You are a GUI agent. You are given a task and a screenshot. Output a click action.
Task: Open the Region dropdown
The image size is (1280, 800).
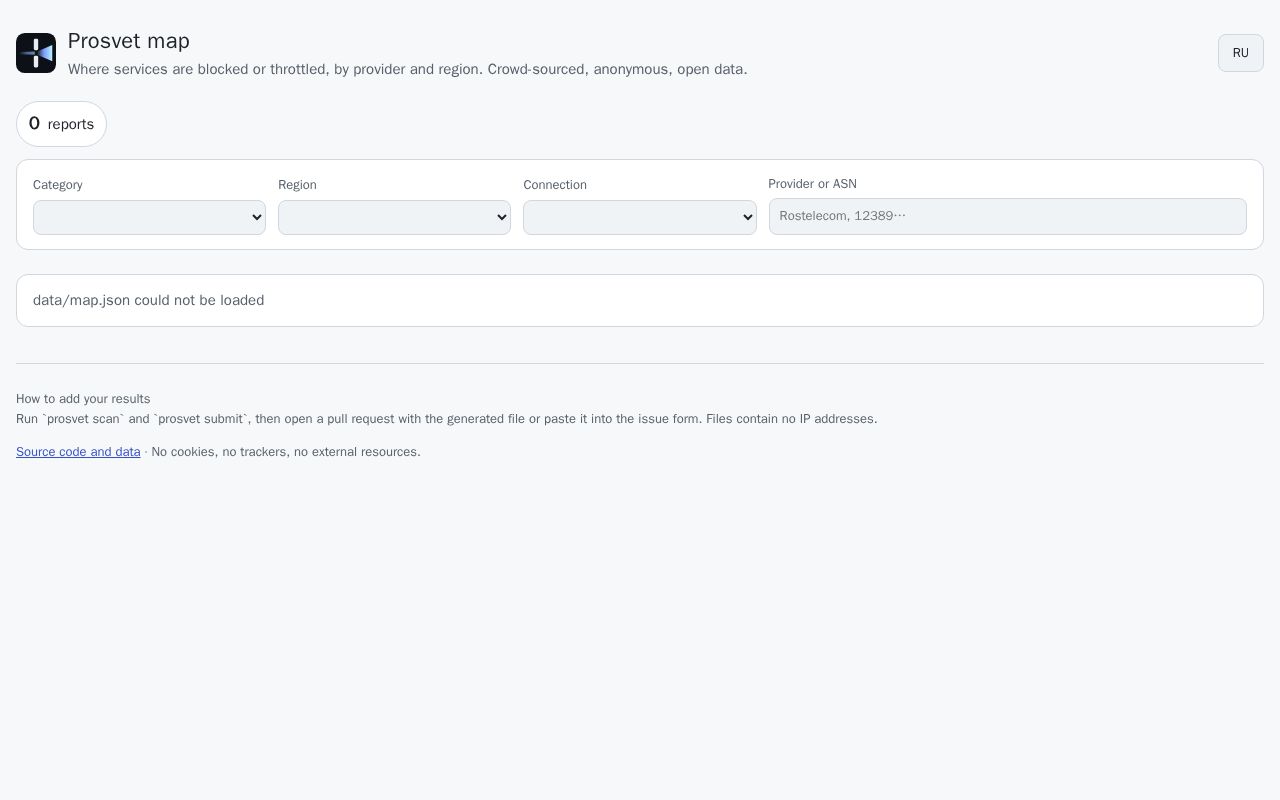pyautogui.click(x=394, y=217)
